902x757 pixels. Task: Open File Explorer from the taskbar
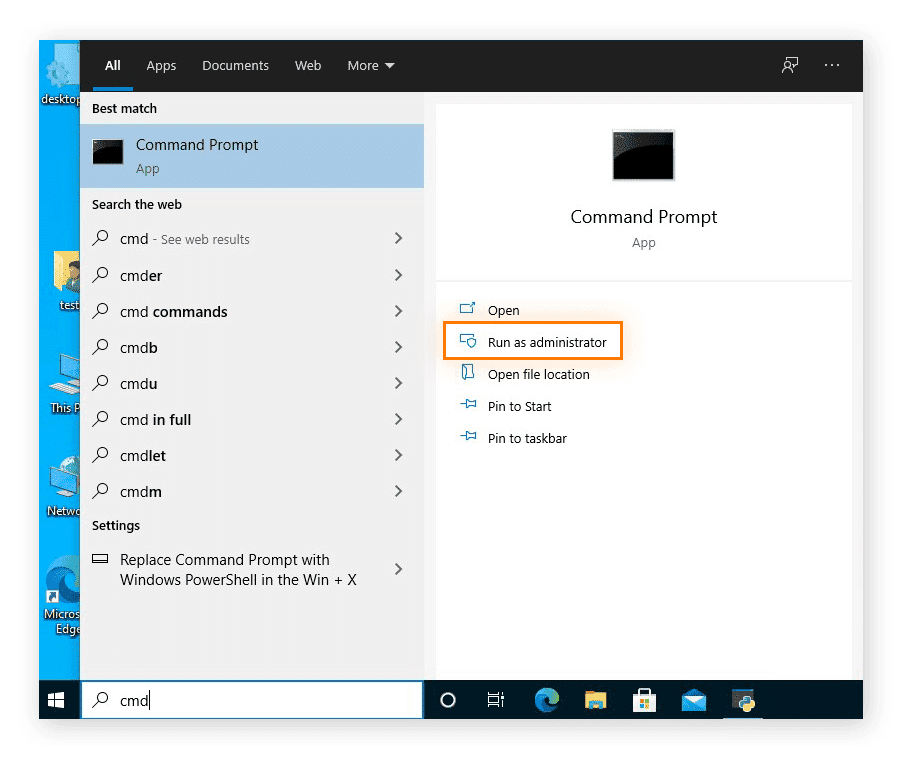click(595, 700)
